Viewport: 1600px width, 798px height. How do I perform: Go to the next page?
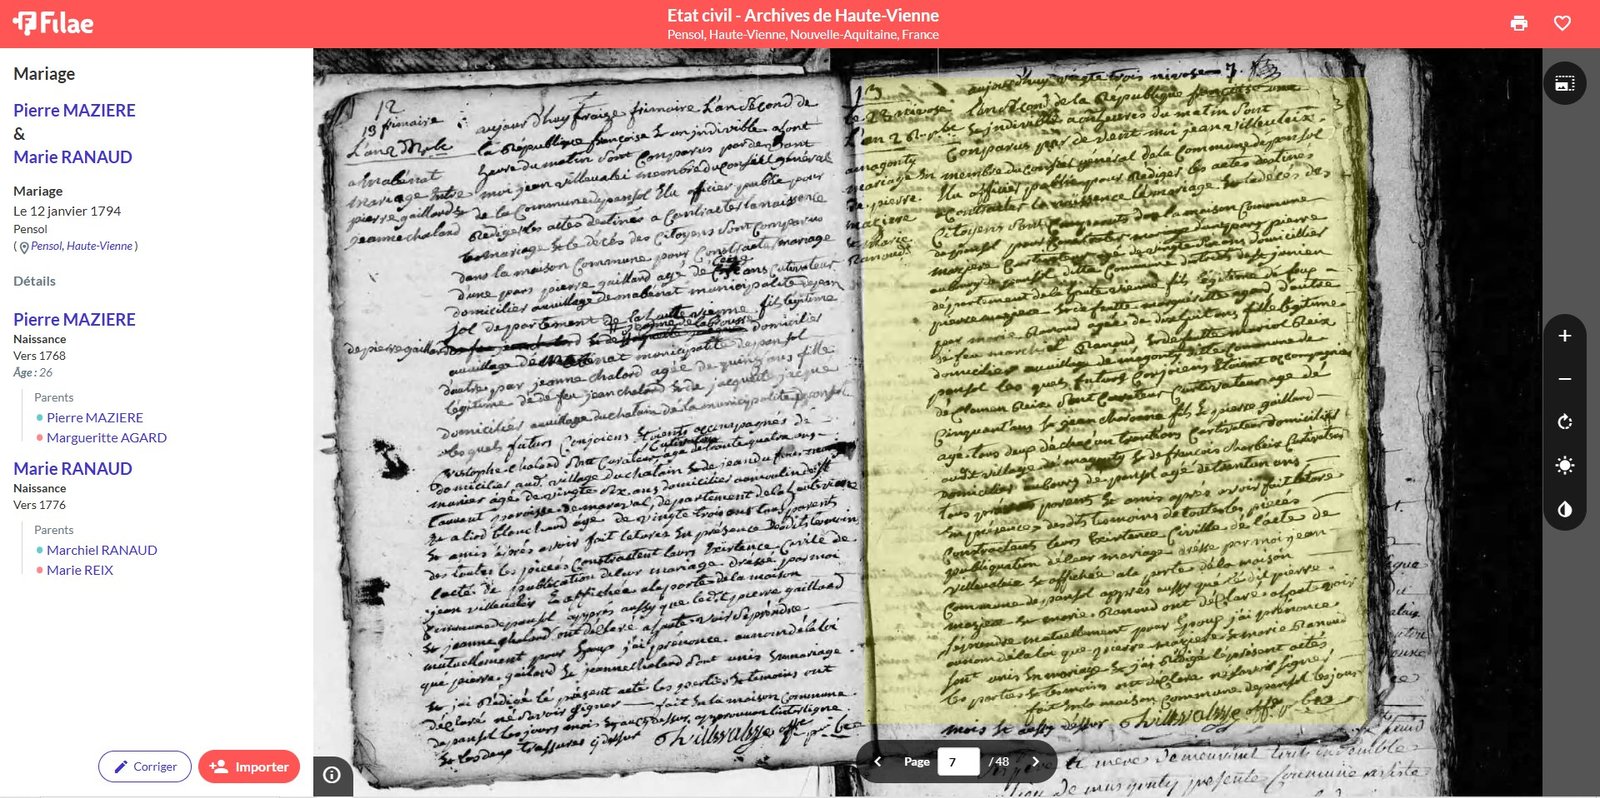(x=1035, y=762)
